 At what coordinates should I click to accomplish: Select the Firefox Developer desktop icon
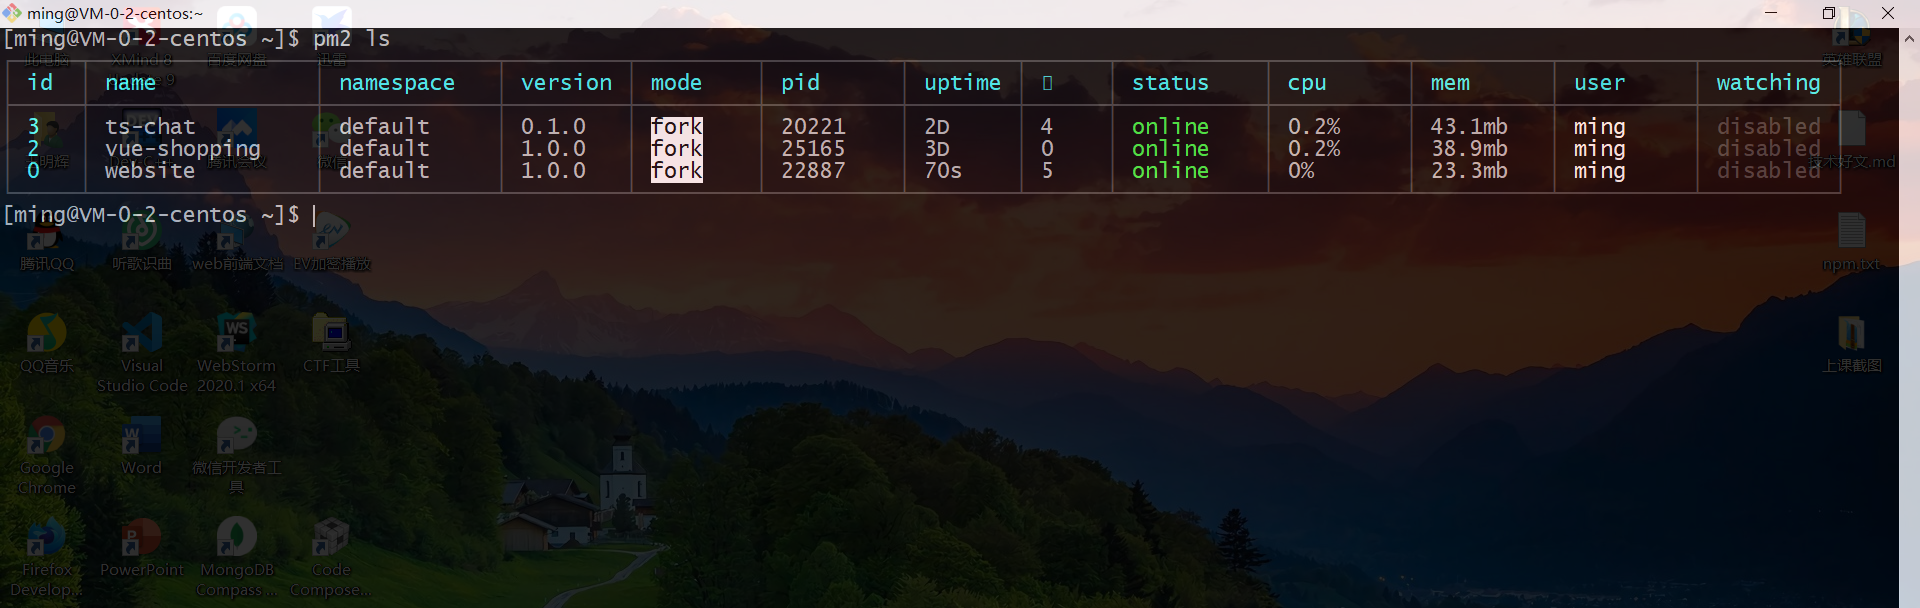coord(46,540)
